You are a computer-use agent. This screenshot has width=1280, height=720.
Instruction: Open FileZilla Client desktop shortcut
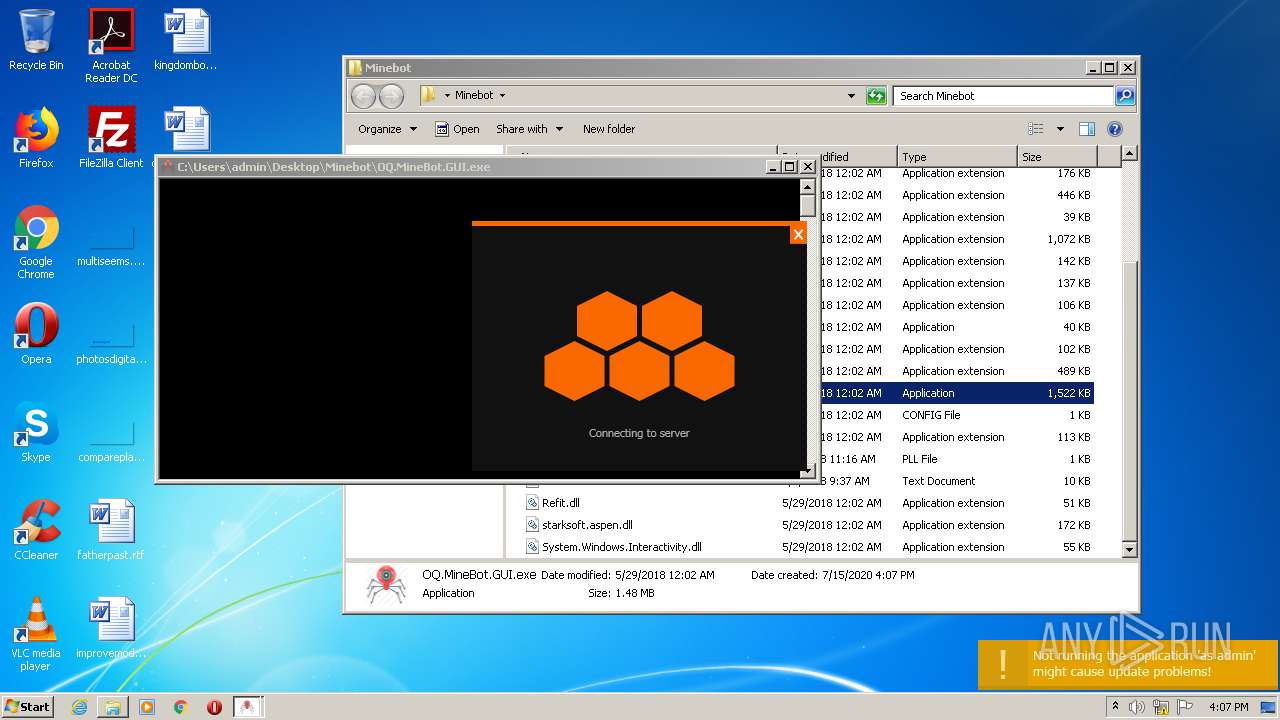111,138
